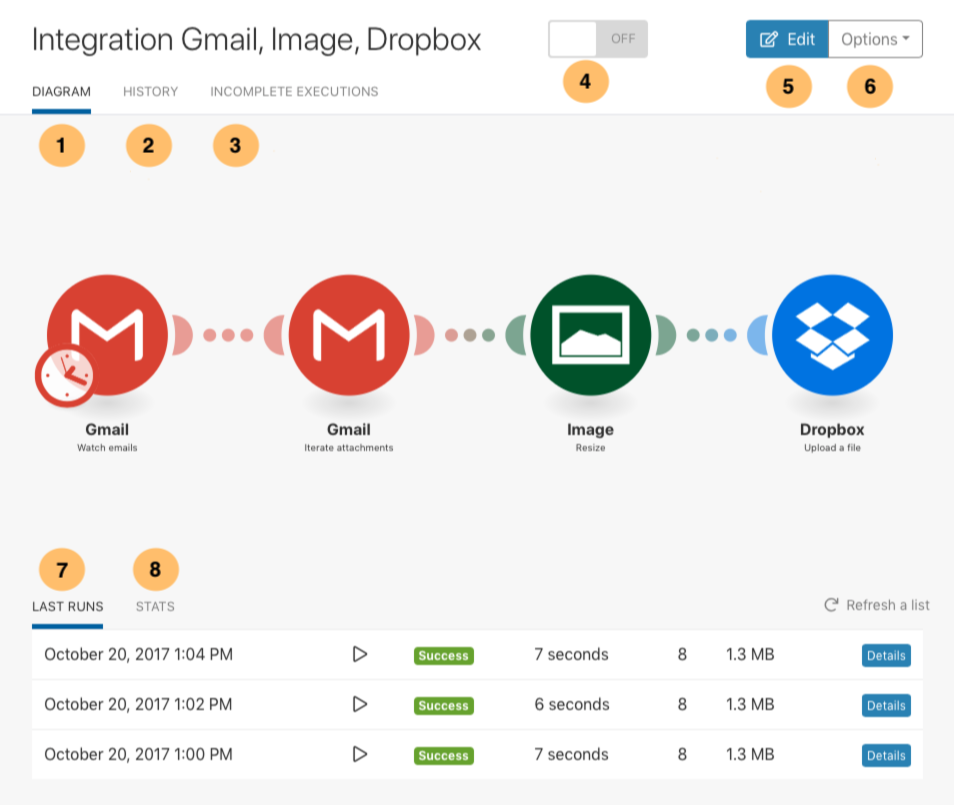Click play icon for 1:02 PM run

click(x=360, y=704)
